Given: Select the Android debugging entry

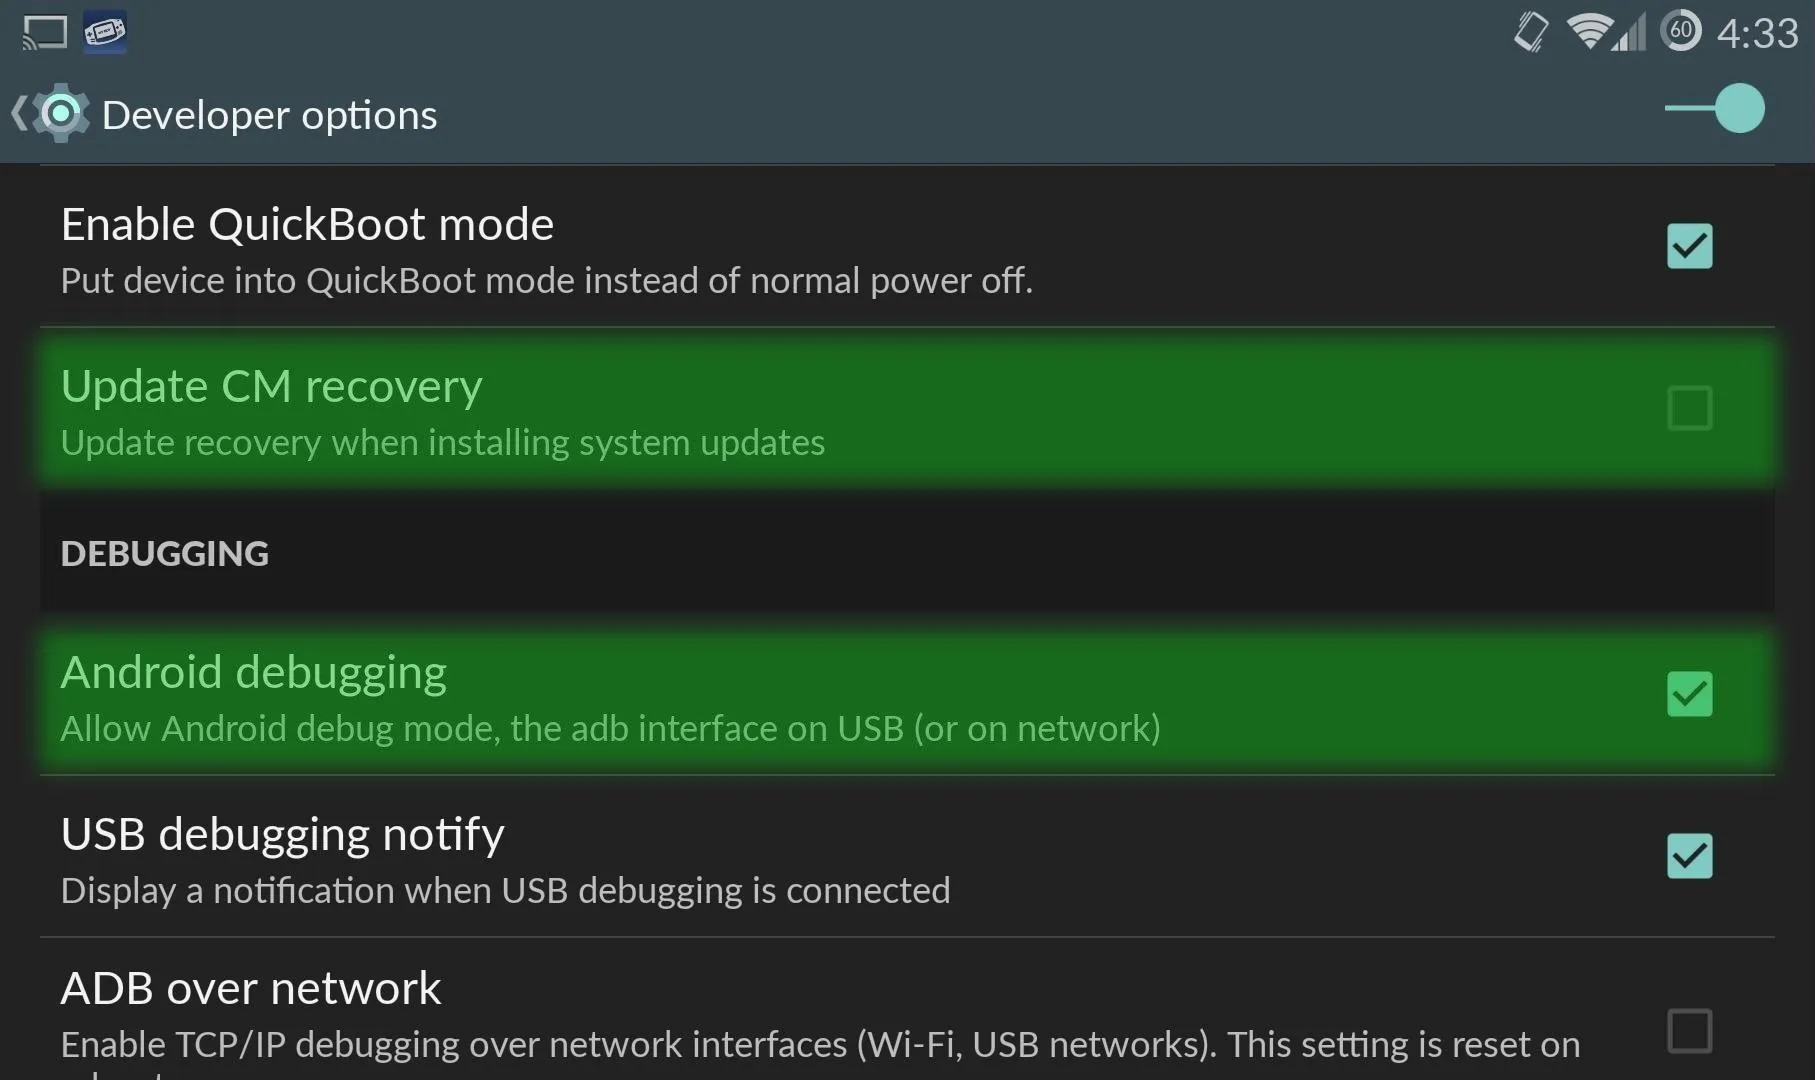Looking at the screenshot, I should pos(907,695).
